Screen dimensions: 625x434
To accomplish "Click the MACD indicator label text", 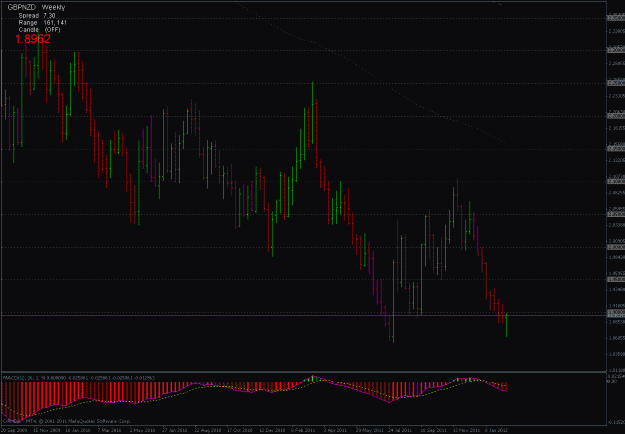I will click(x=79, y=377).
